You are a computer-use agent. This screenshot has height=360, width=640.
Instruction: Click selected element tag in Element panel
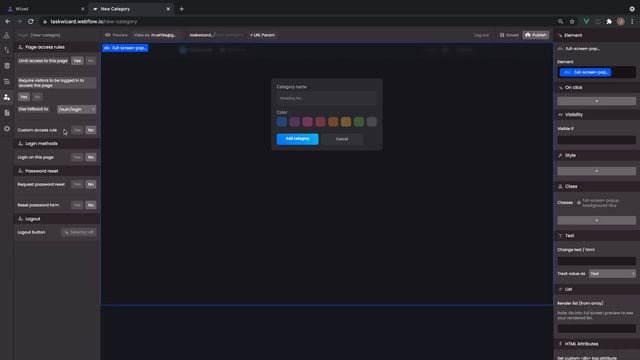coord(585,72)
